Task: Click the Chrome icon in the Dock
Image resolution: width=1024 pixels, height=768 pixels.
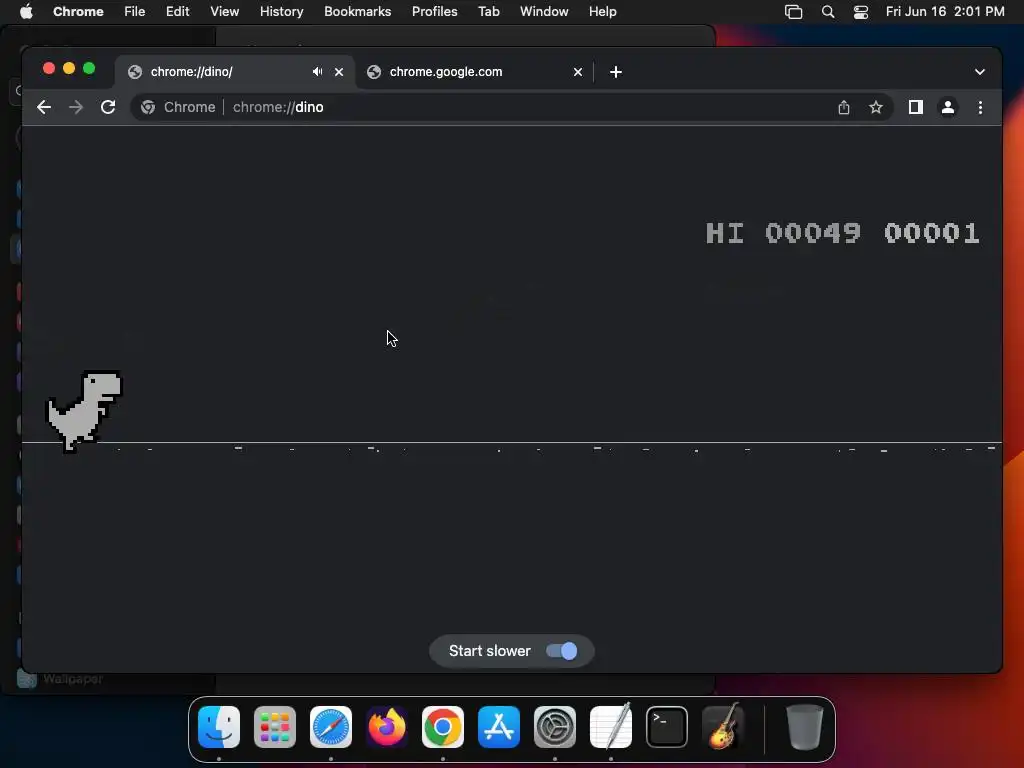Action: [x=443, y=727]
